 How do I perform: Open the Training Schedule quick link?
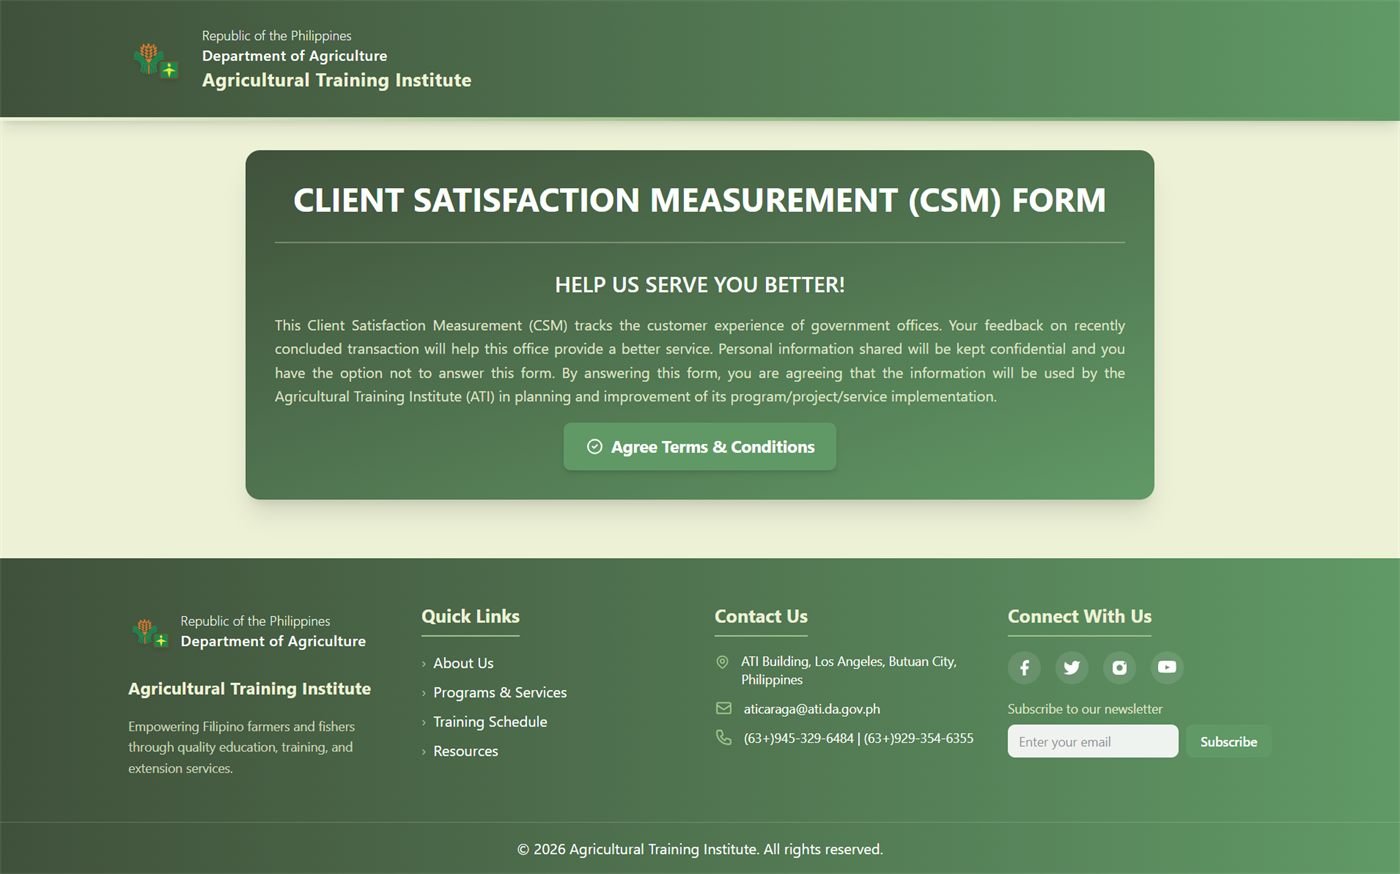click(x=490, y=721)
